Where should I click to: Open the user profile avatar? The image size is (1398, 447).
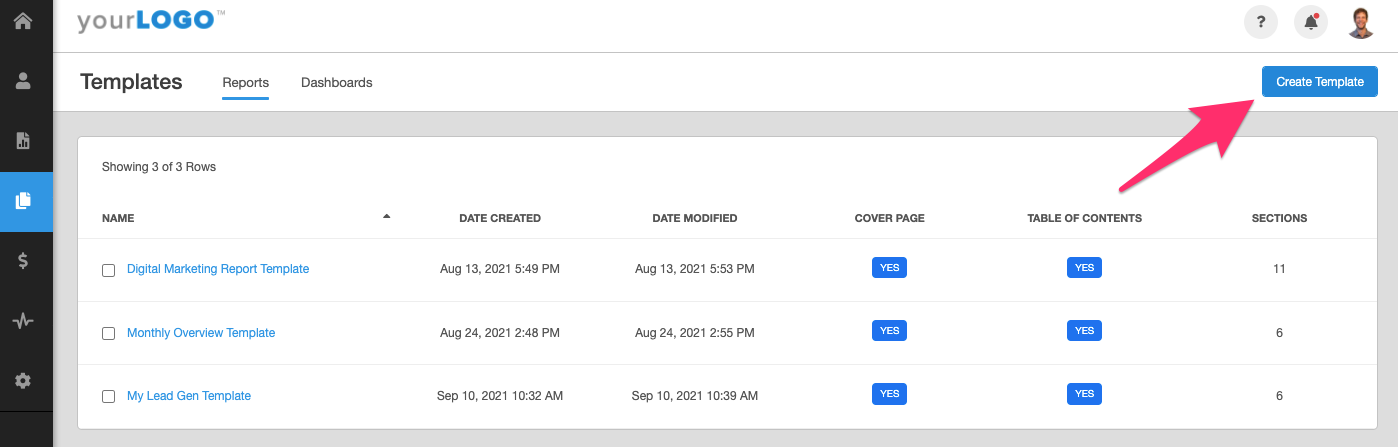pos(1361,22)
